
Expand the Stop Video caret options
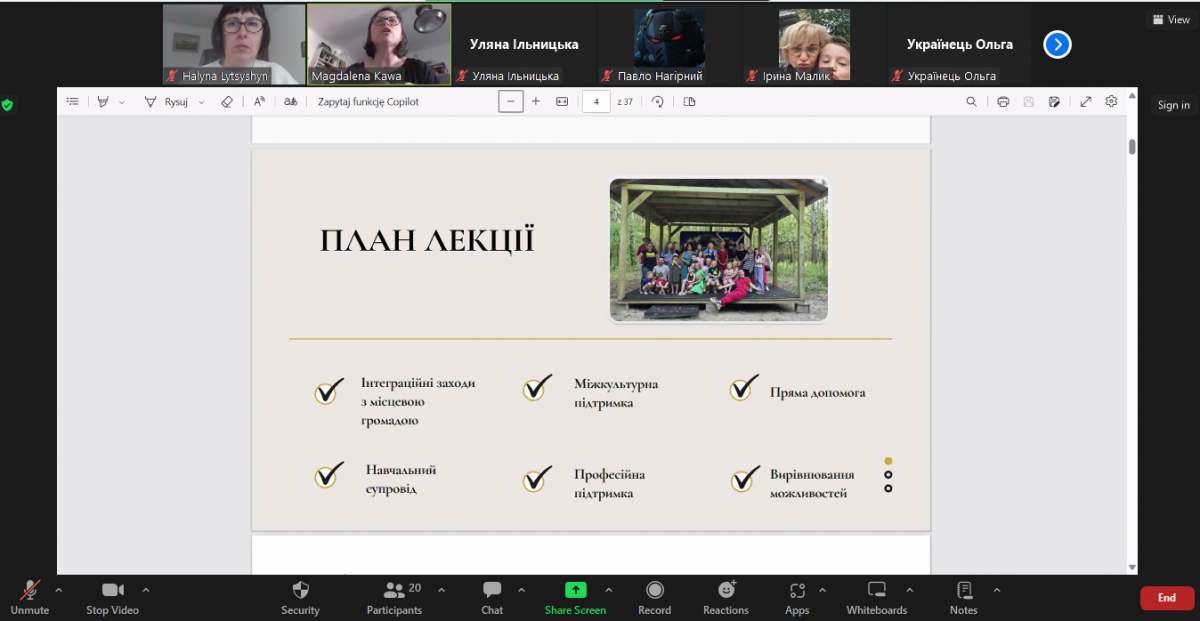(146, 588)
